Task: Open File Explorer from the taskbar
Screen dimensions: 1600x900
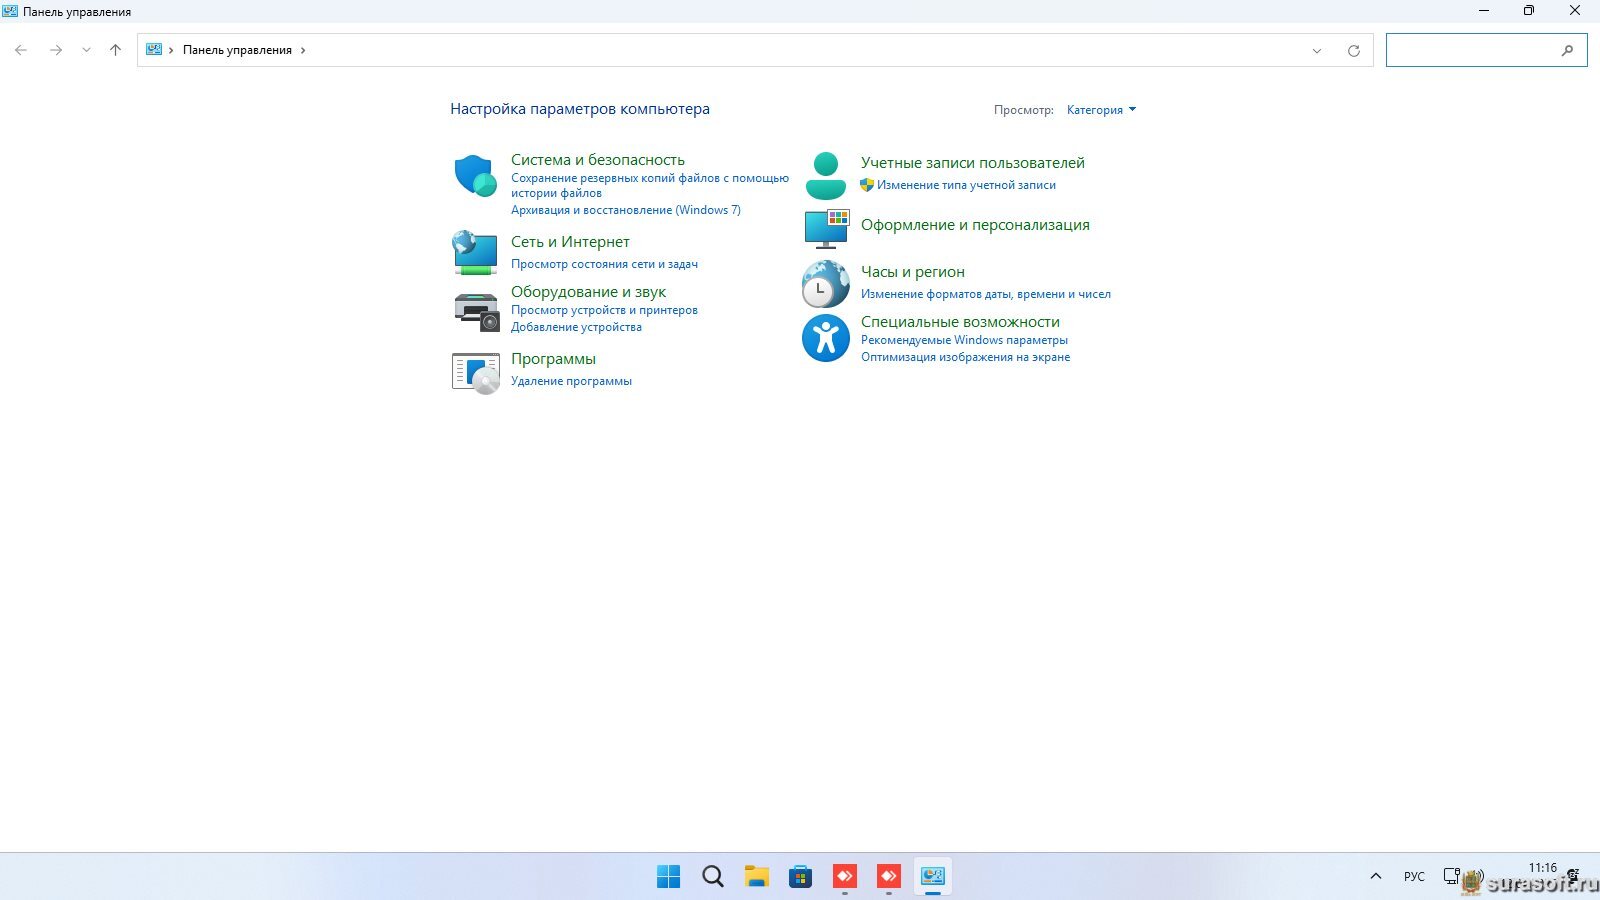Action: point(757,877)
